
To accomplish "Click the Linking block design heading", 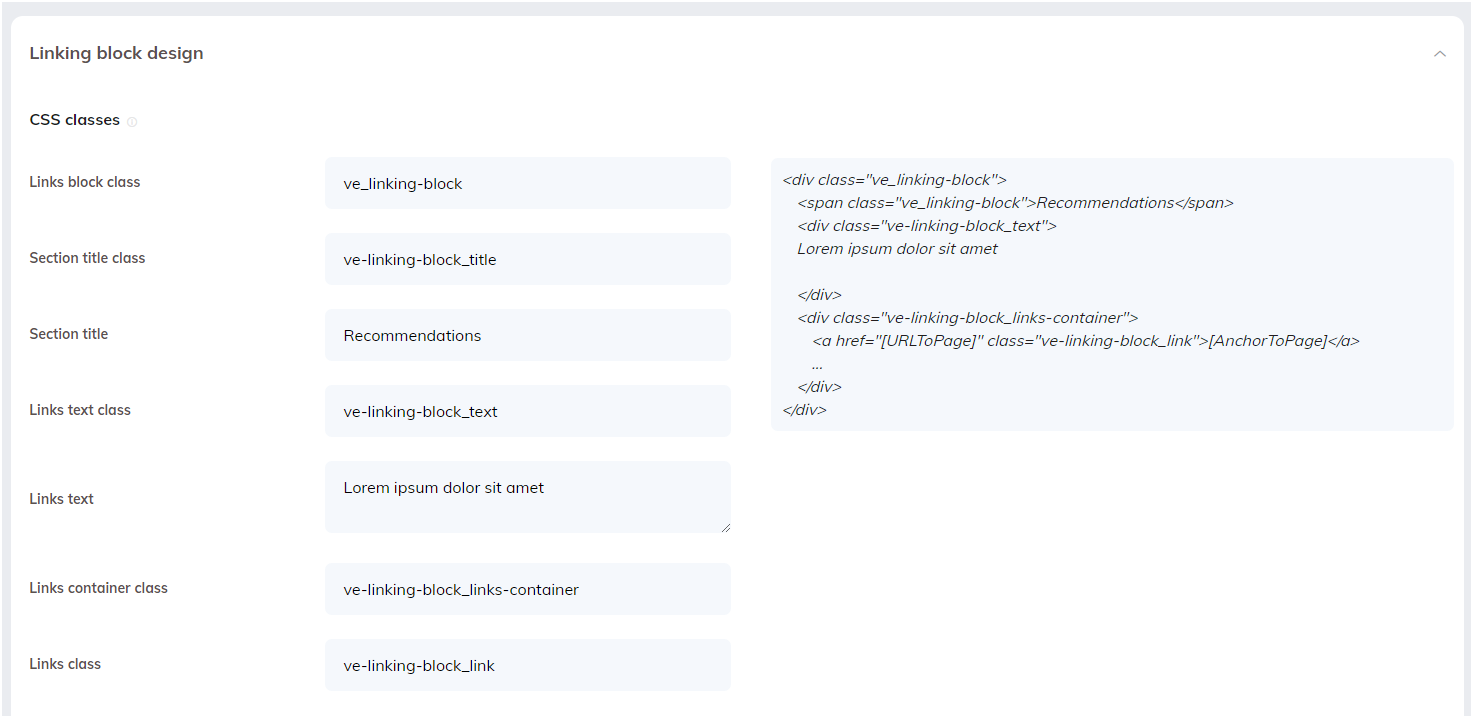I will (x=116, y=52).
